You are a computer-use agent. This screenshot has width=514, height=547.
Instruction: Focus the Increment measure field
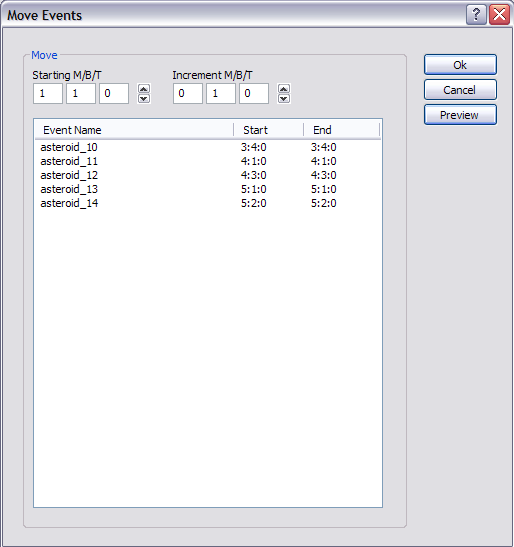pyautogui.click(x=188, y=93)
